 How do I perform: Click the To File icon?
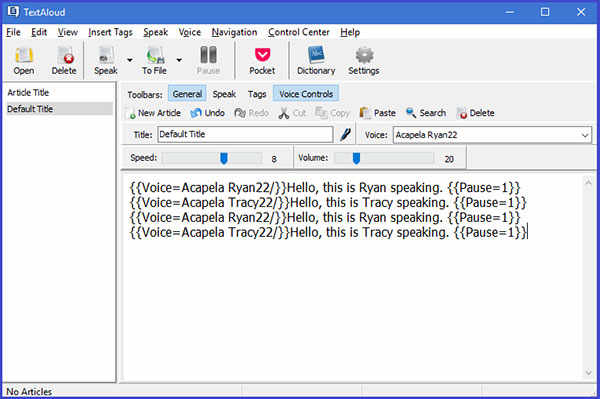click(x=155, y=56)
